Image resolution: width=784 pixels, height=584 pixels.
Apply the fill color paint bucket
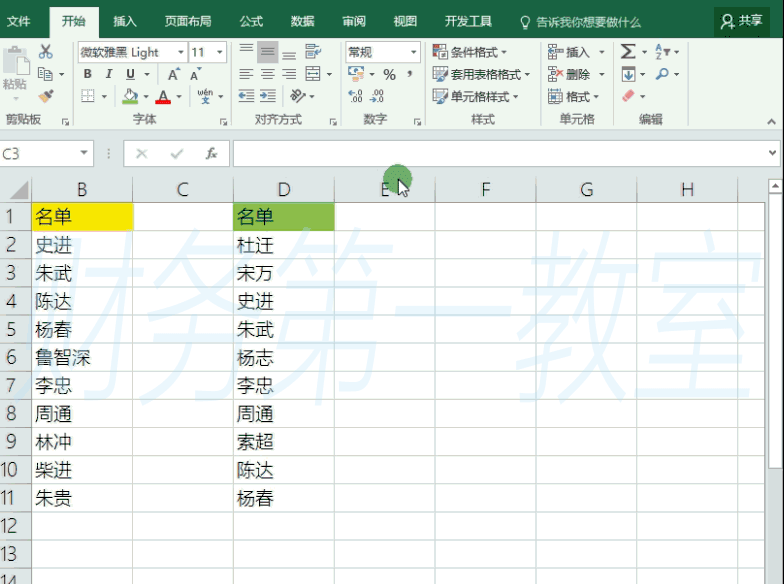[130, 96]
